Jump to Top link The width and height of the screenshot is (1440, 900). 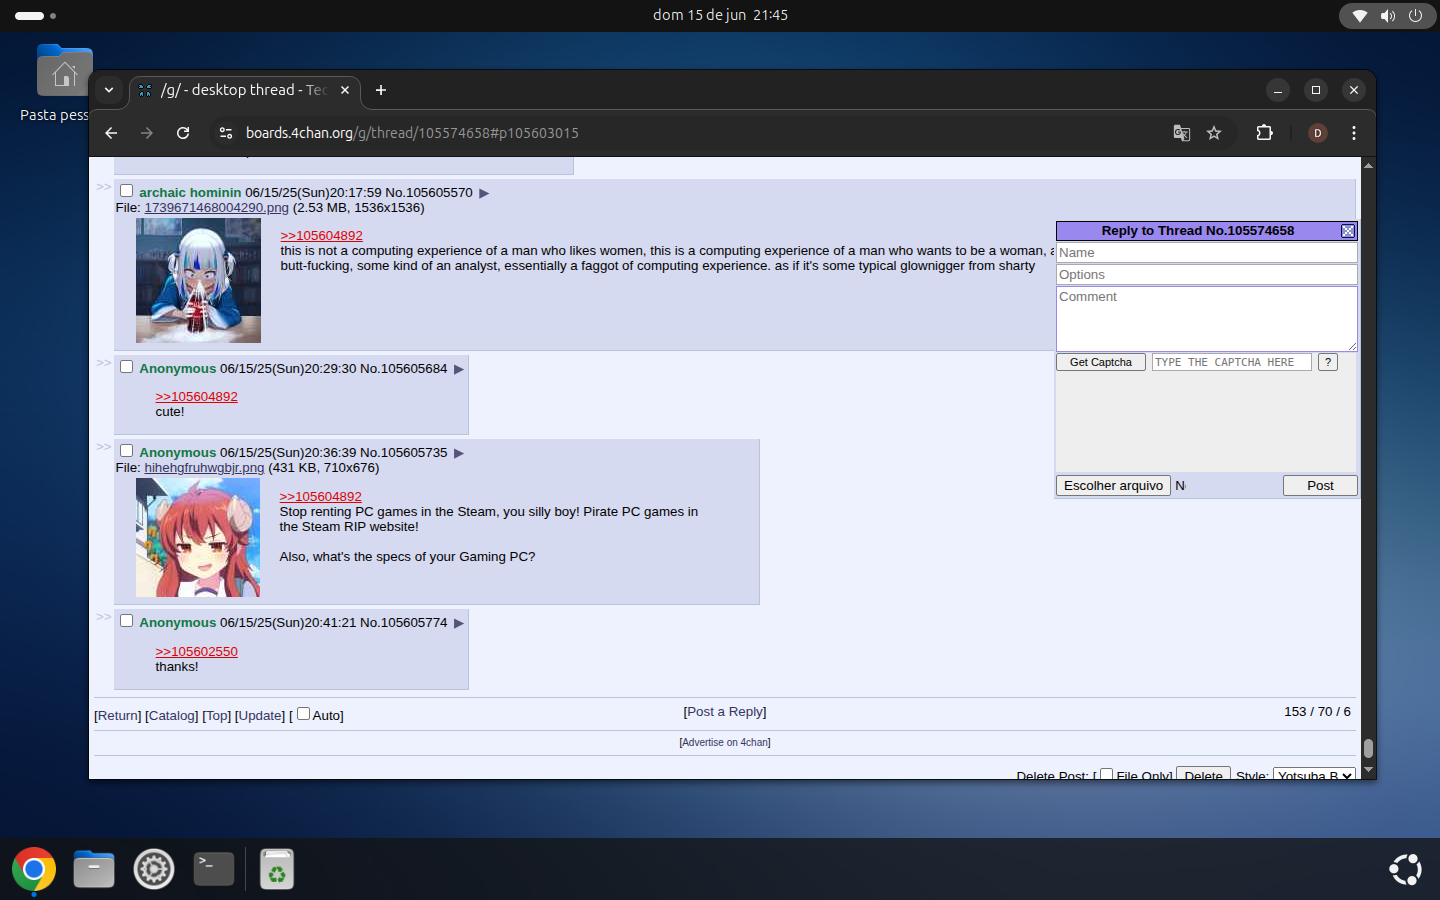click(217, 716)
